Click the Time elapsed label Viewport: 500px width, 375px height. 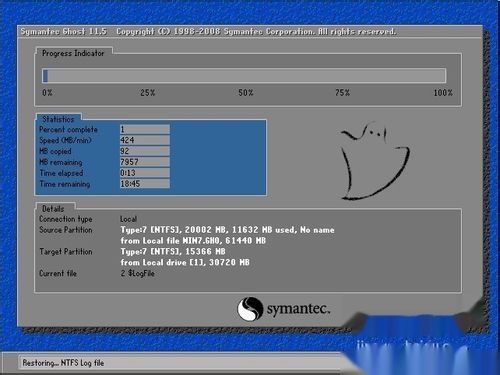click(x=61, y=173)
